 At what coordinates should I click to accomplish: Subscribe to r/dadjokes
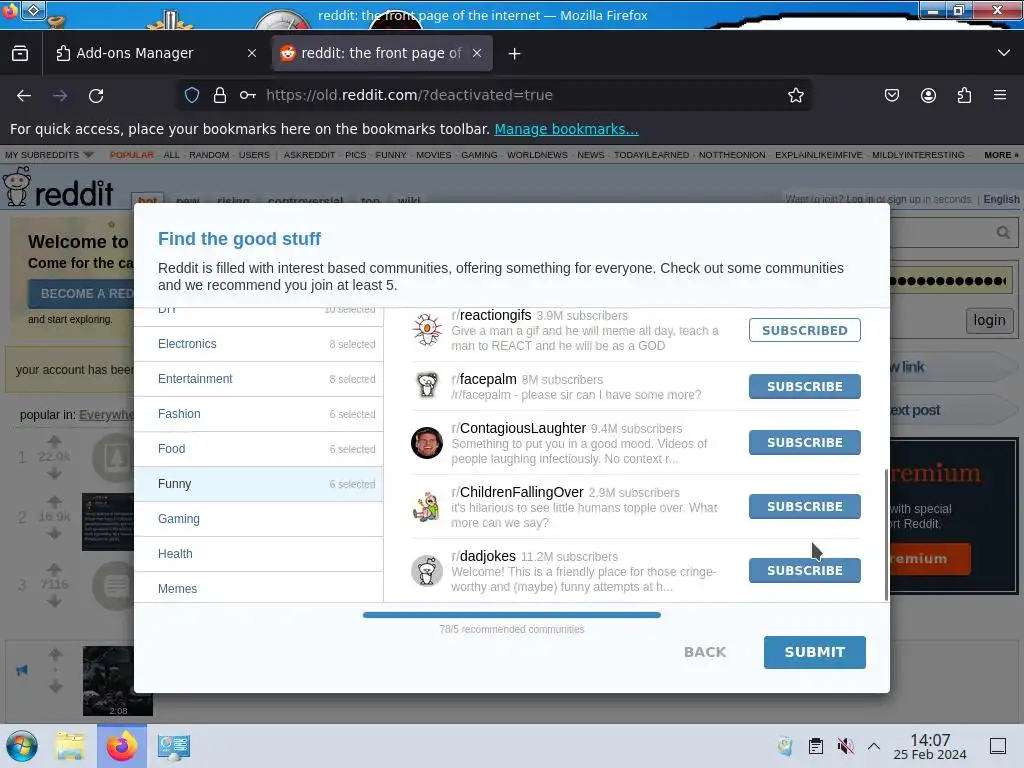(x=805, y=571)
